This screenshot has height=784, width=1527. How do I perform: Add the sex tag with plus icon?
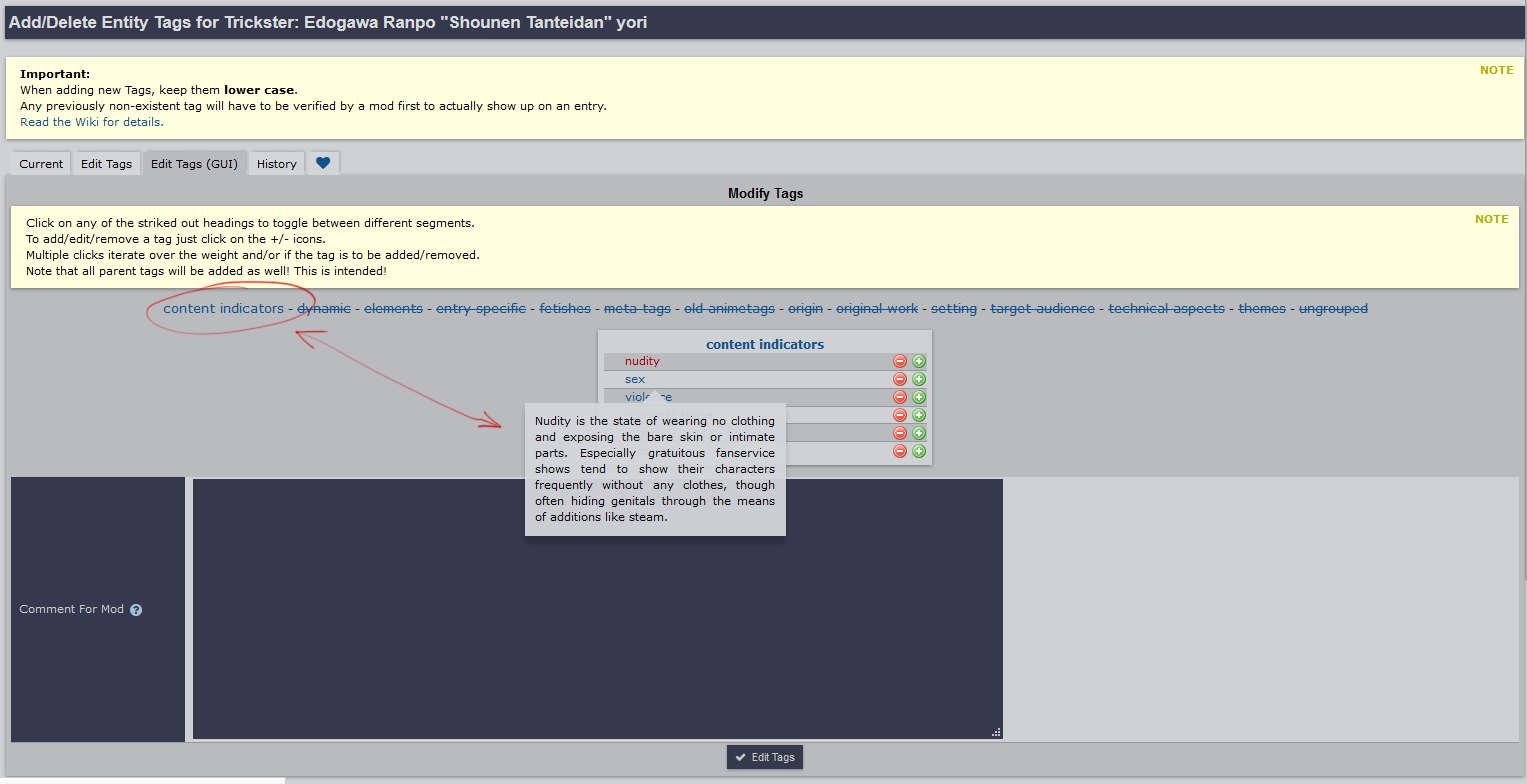click(x=919, y=379)
